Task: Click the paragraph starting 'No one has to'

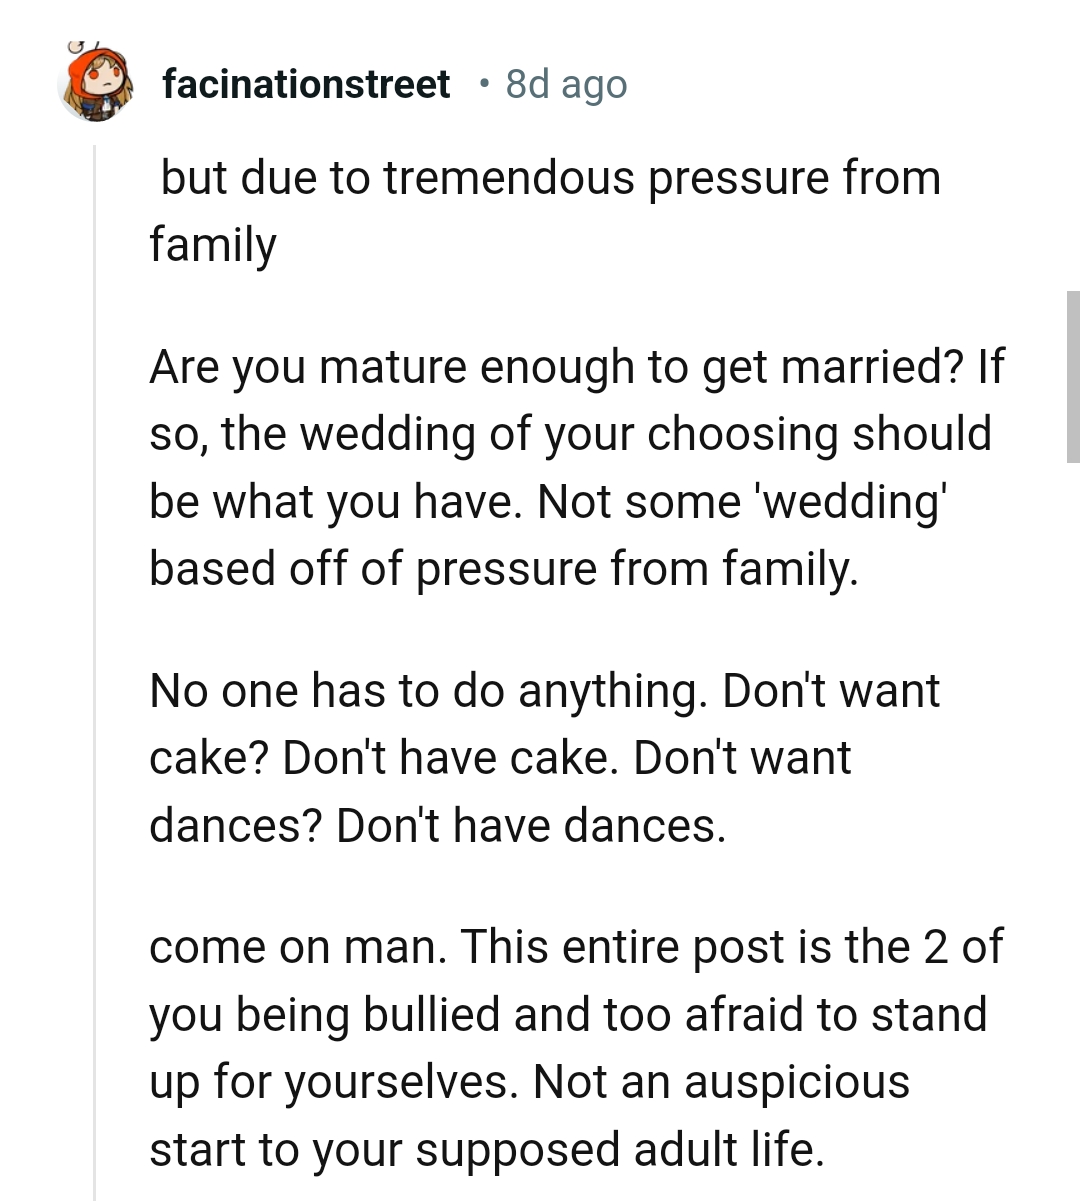Action: (x=545, y=757)
